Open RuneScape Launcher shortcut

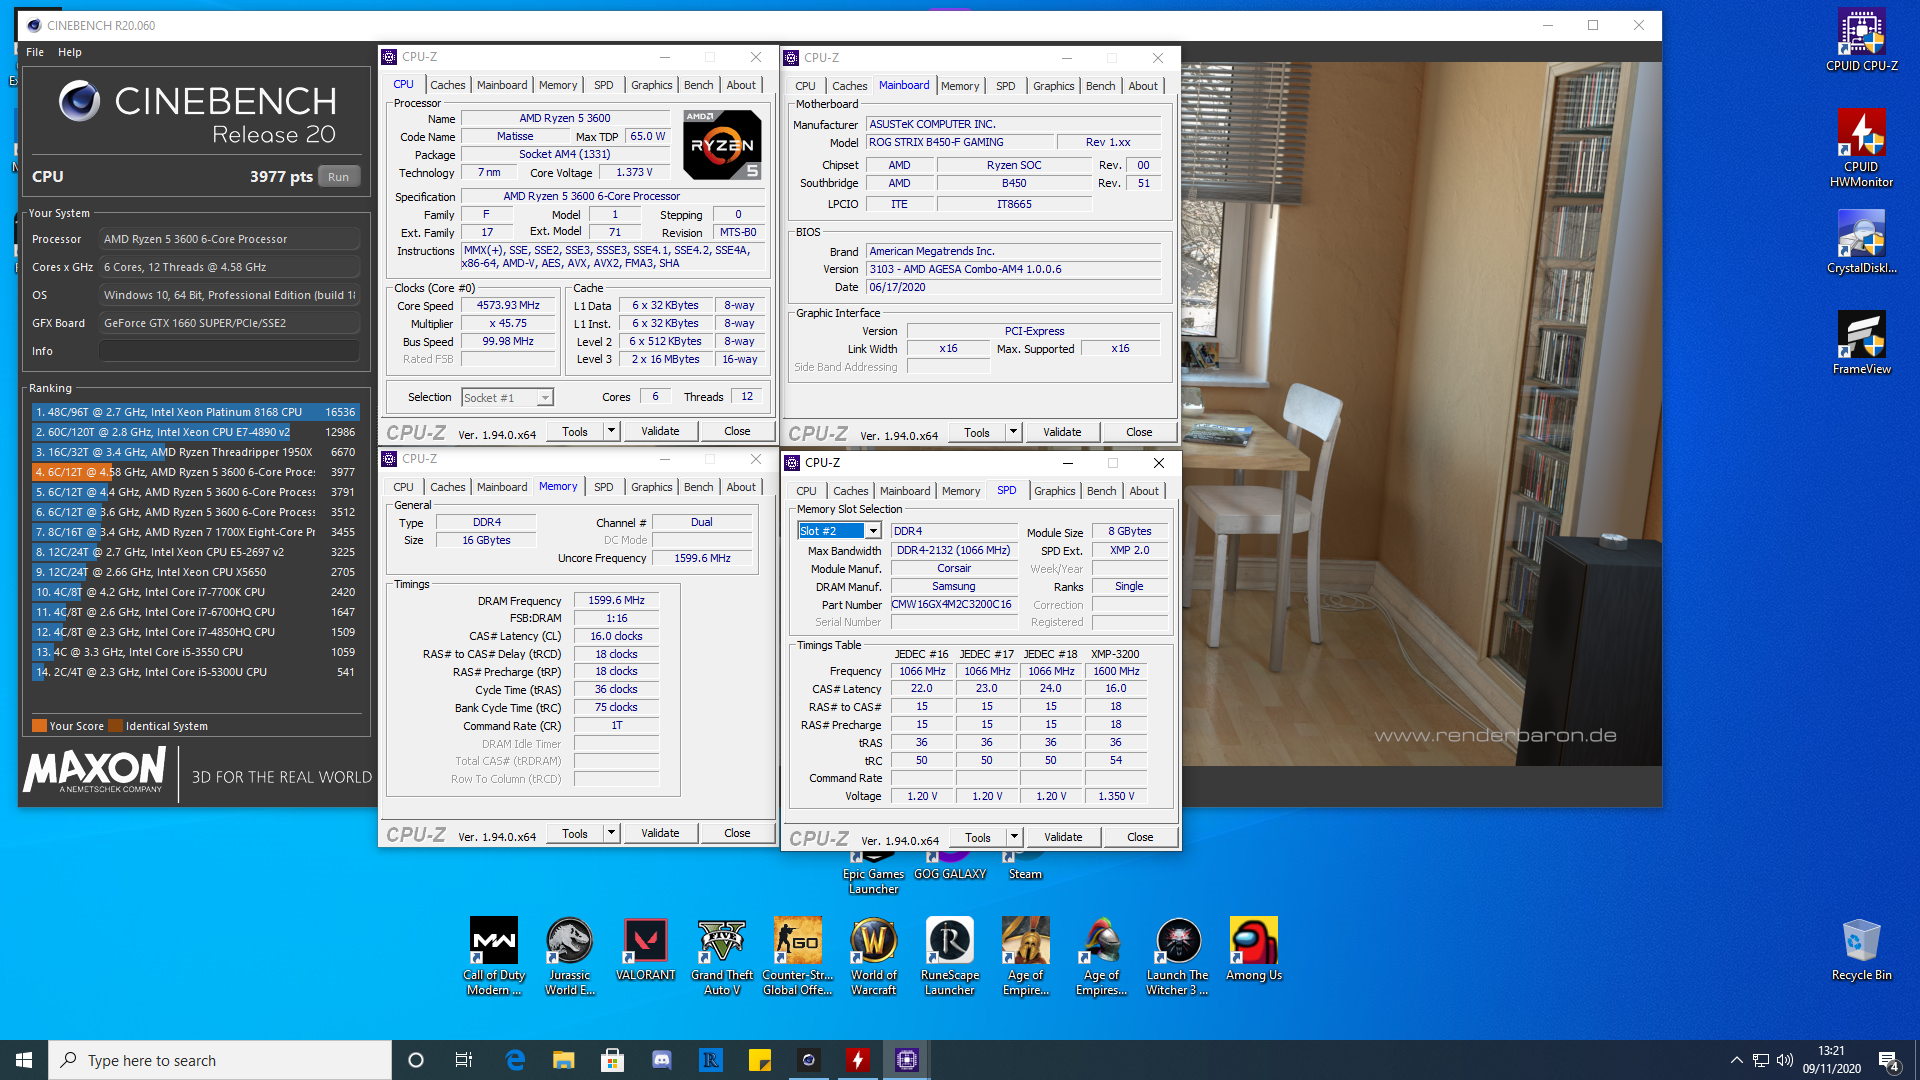[950, 956]
